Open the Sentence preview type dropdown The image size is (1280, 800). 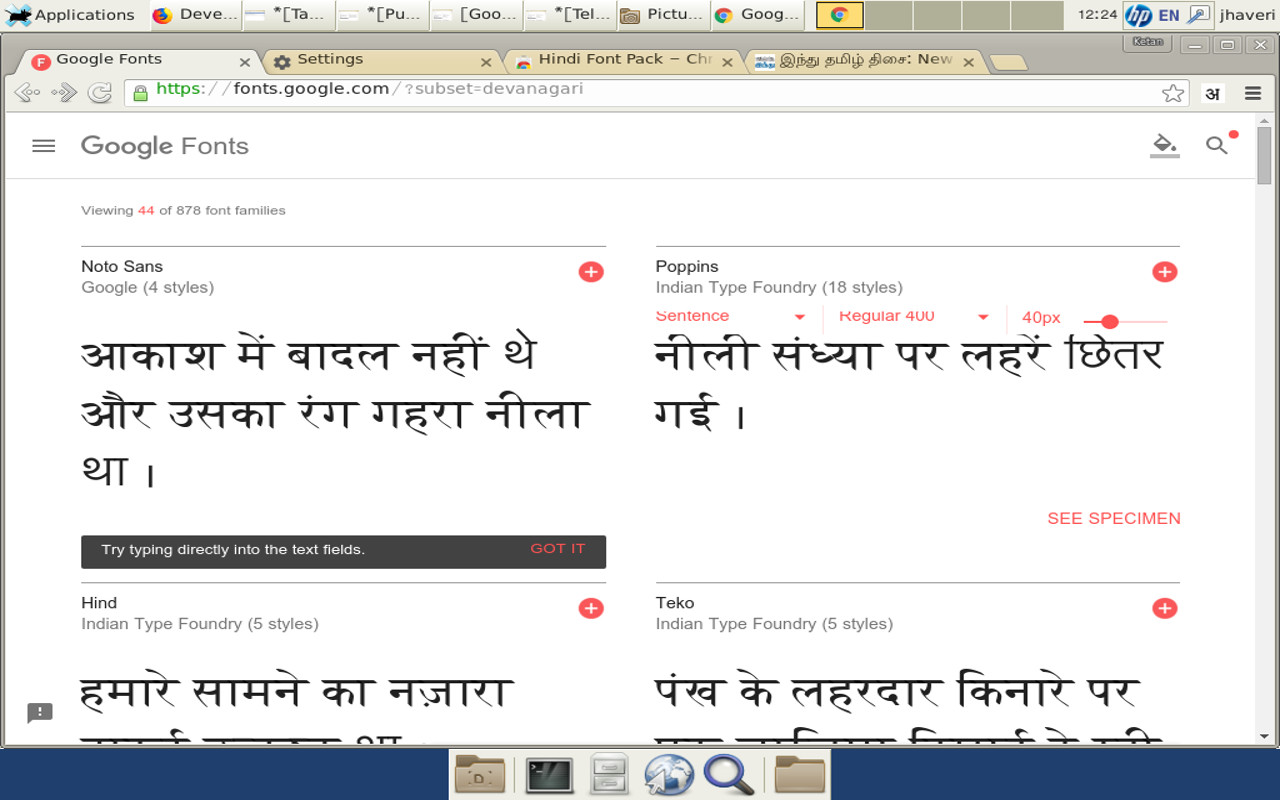[730, 315]
